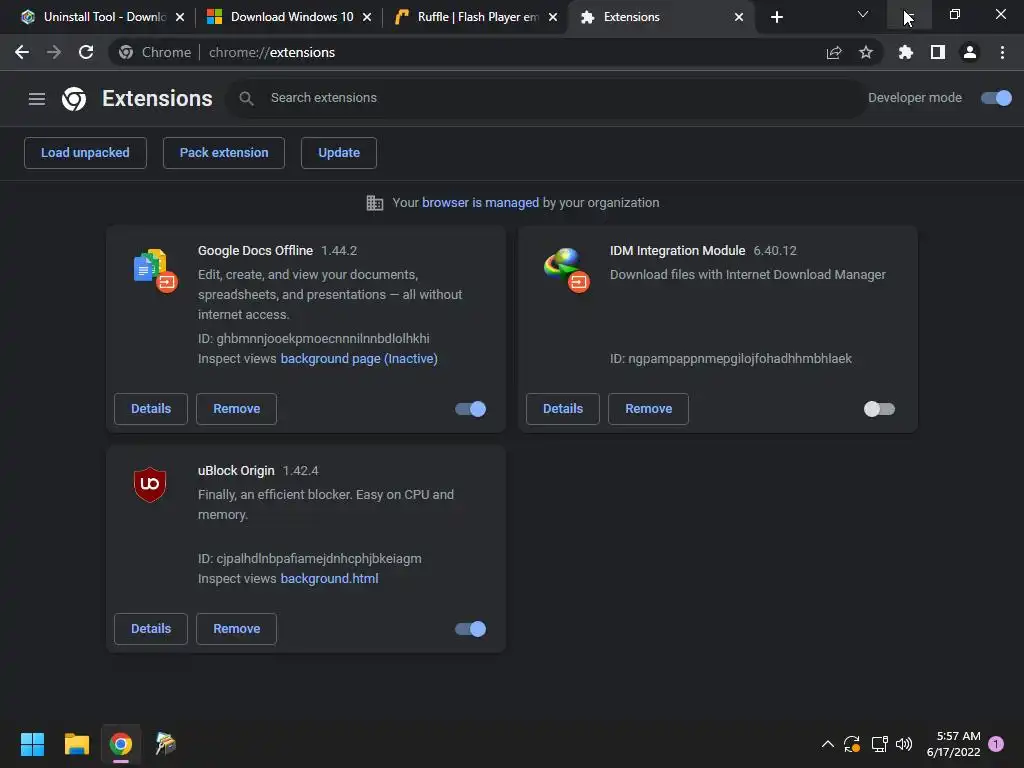Open the side panel icon
Viewport: 1024px width, 768px height.
[x=938, y=52]
